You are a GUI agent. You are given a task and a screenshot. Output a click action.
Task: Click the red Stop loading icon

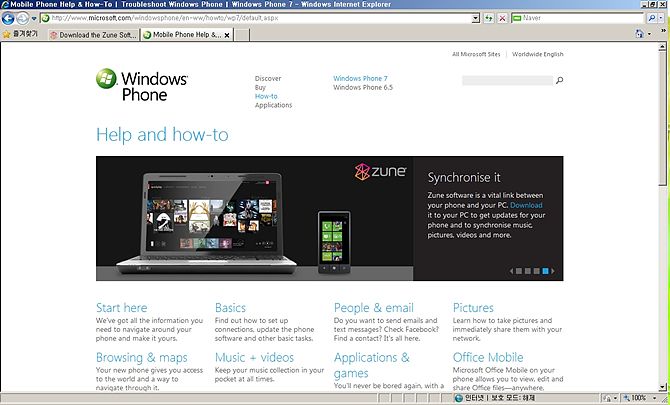502,18
